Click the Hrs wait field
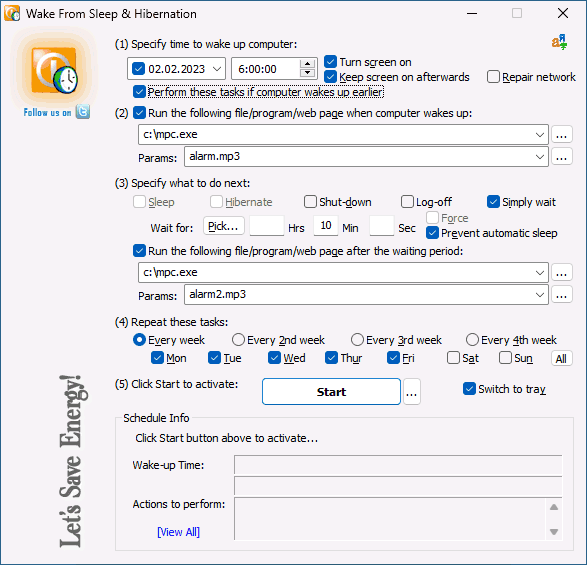This screenshot has height=565, width=587. coord(267,226)
